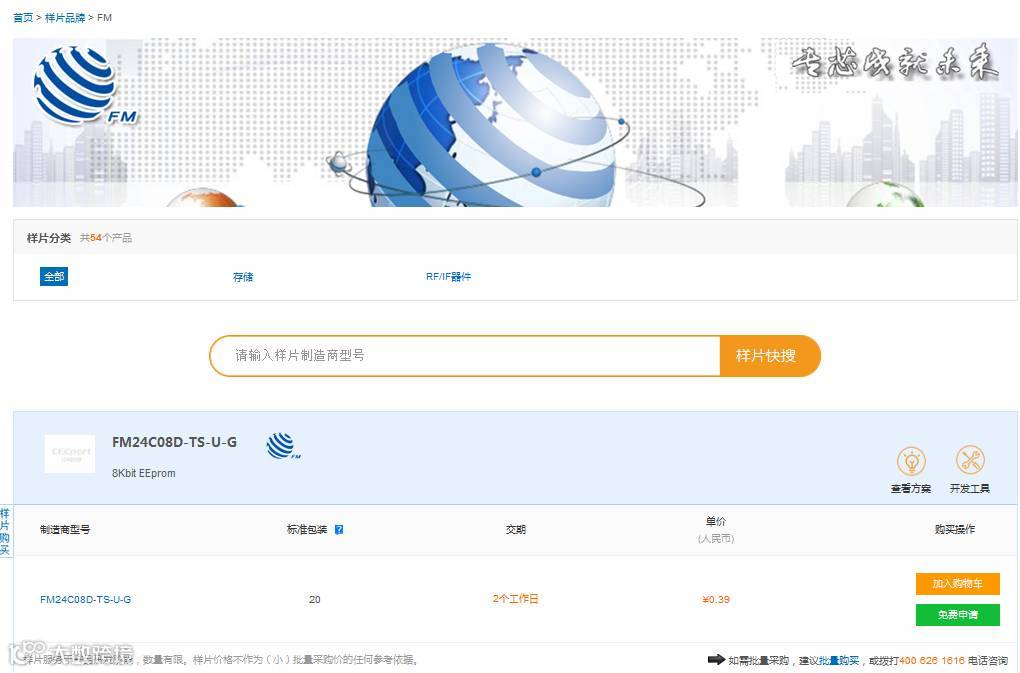Click the FM globe logo in banner

[85, 85]
